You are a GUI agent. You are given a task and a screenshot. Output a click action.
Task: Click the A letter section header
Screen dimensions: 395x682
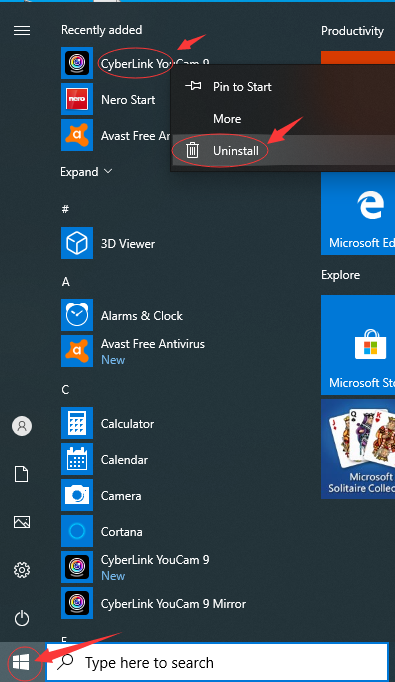(65, 282)
